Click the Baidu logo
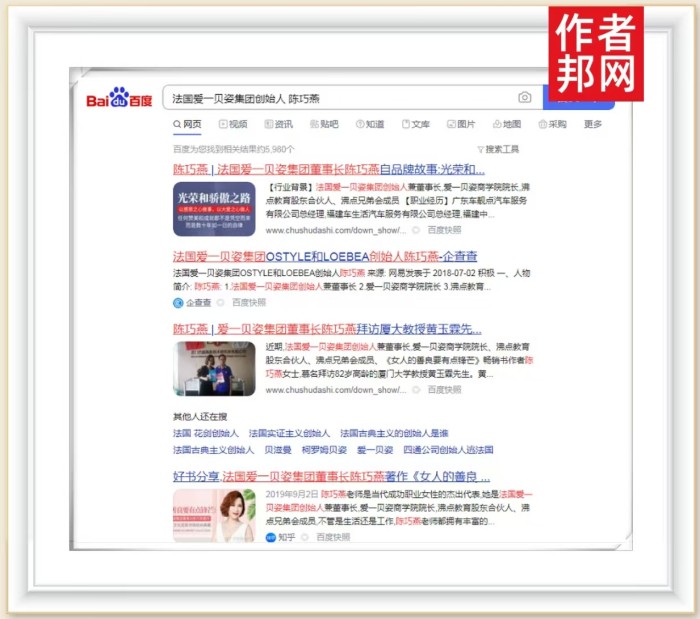 [x=119, y=99]
